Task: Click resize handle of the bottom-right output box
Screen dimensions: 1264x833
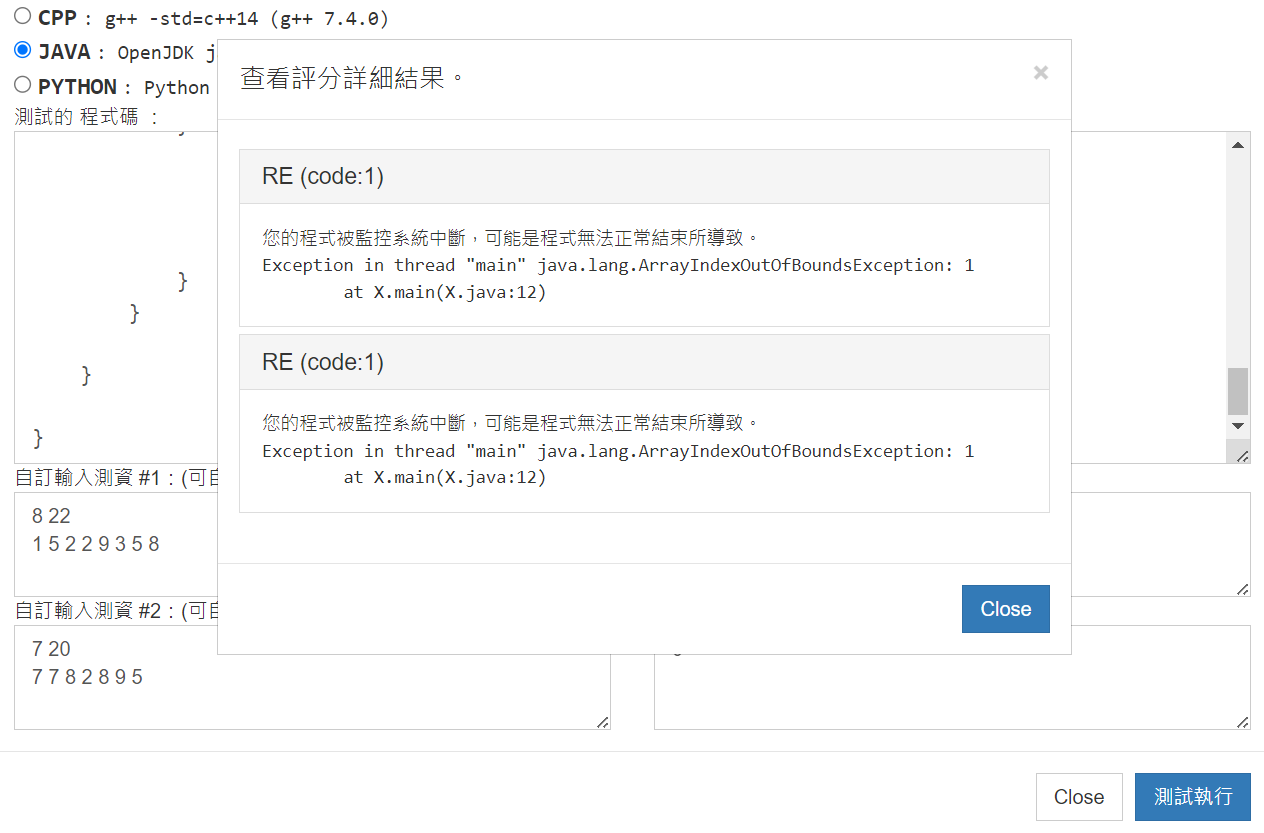Action: [x=1242, y=722]
